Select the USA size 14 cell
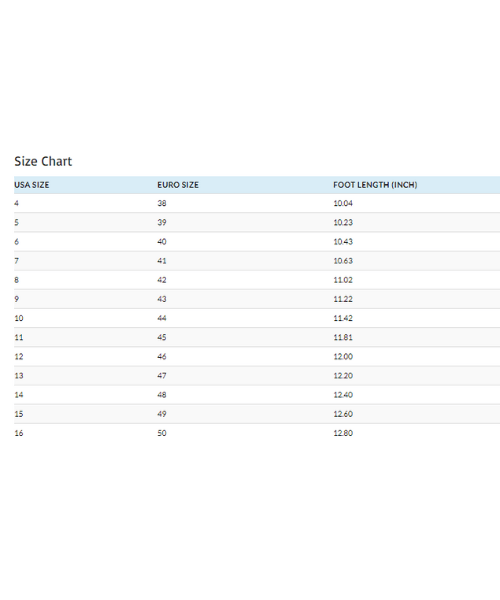 (x=19, y=395)
